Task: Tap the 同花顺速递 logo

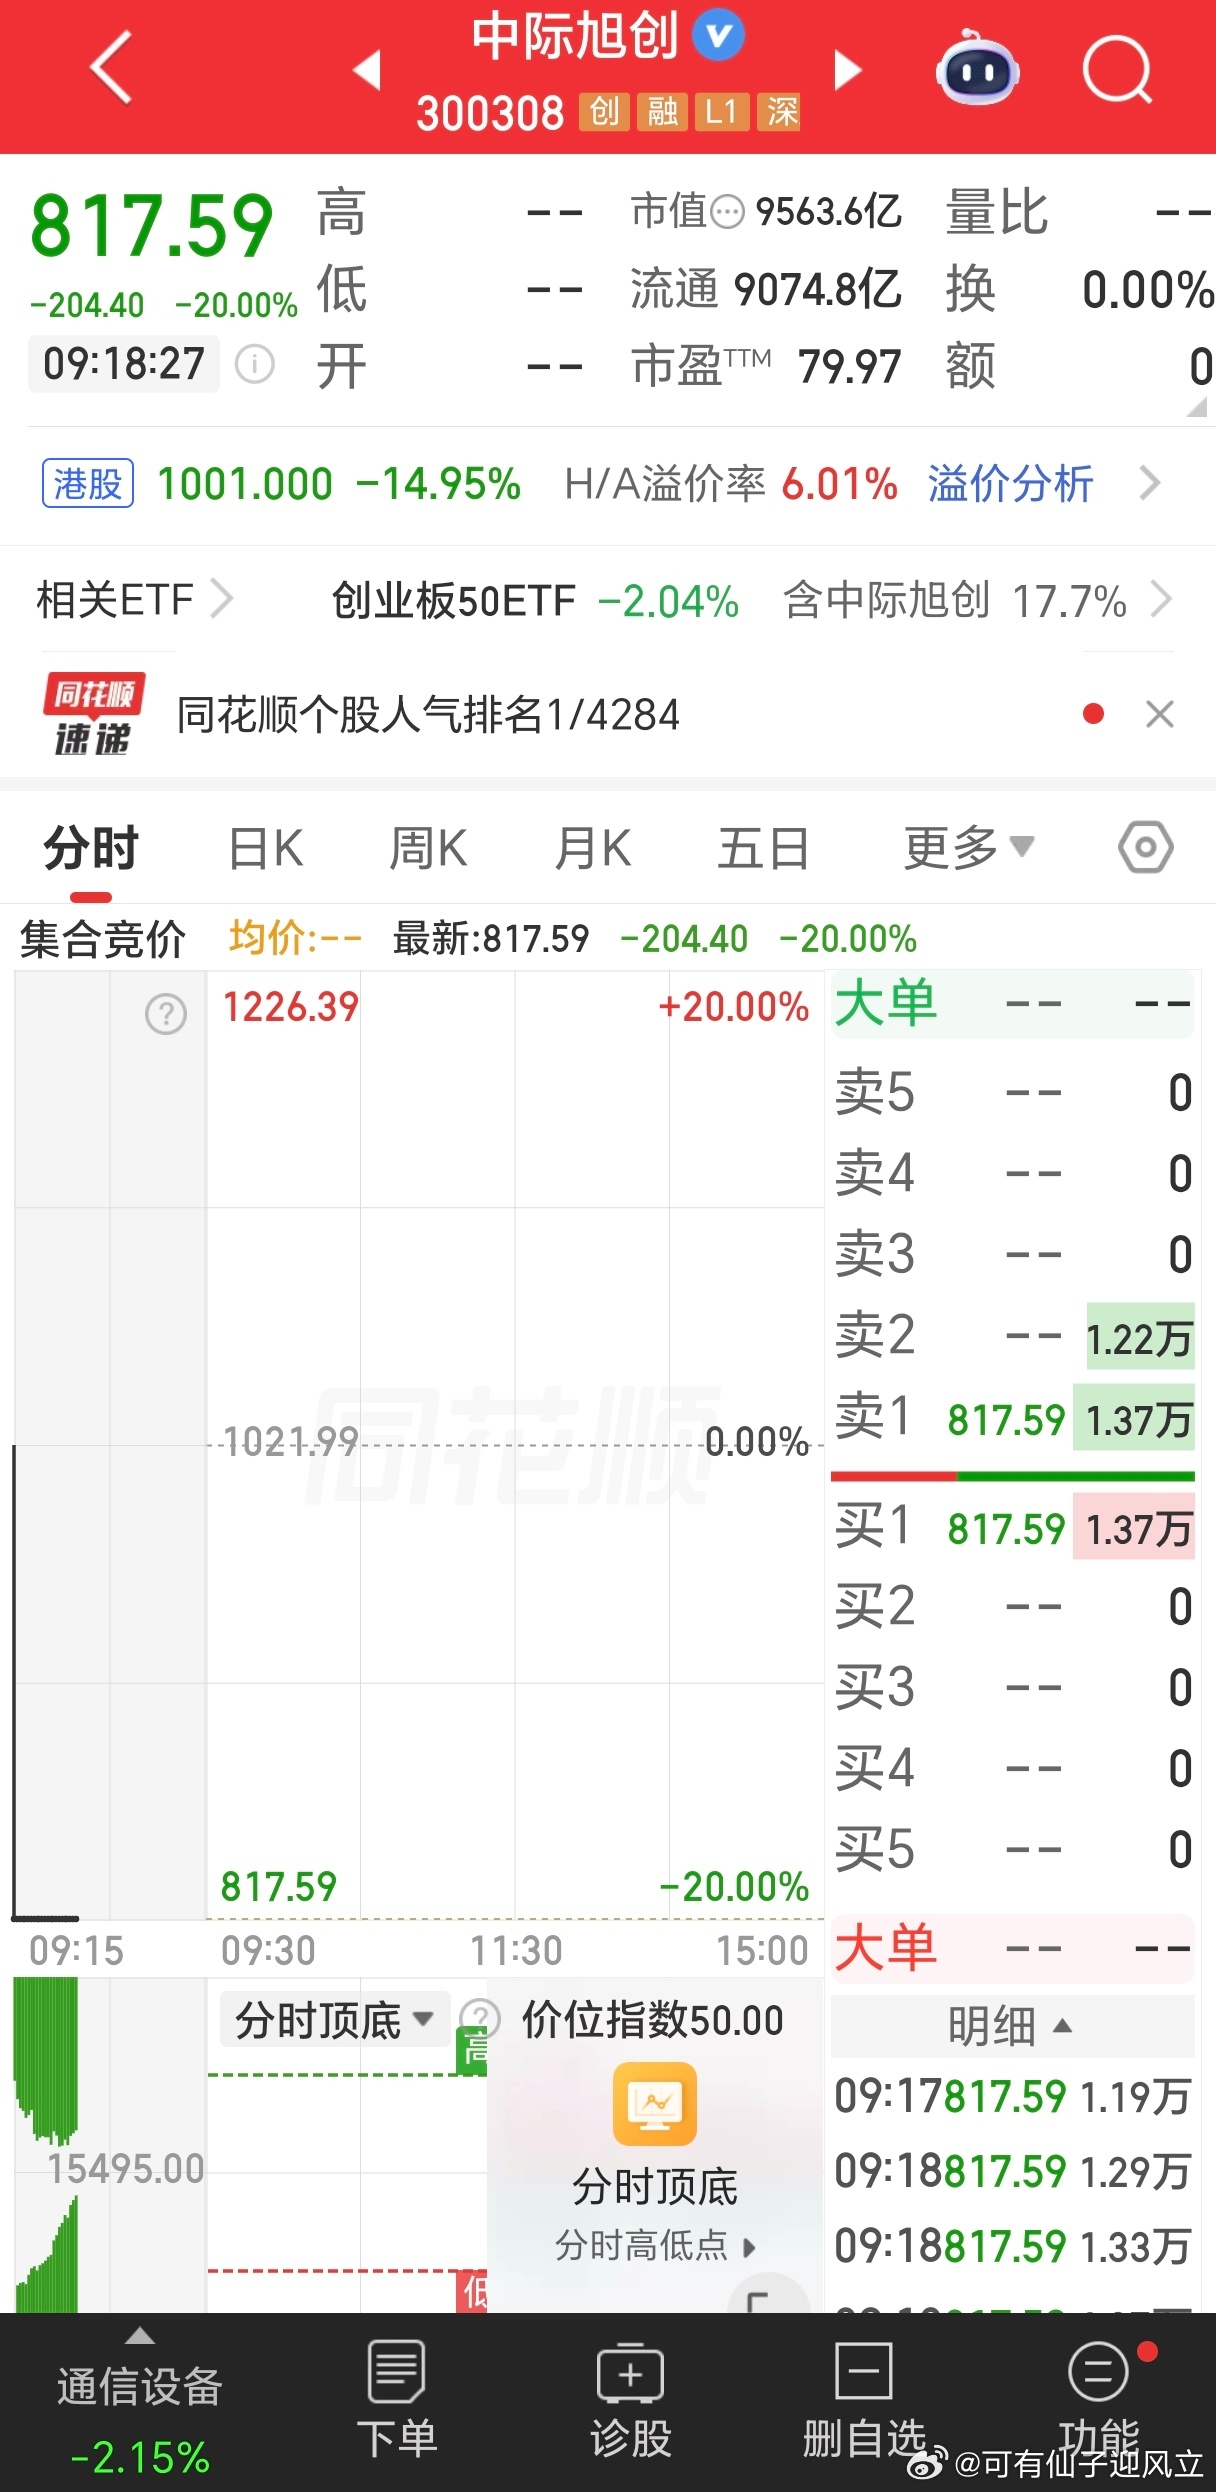Action: [92, 714]
